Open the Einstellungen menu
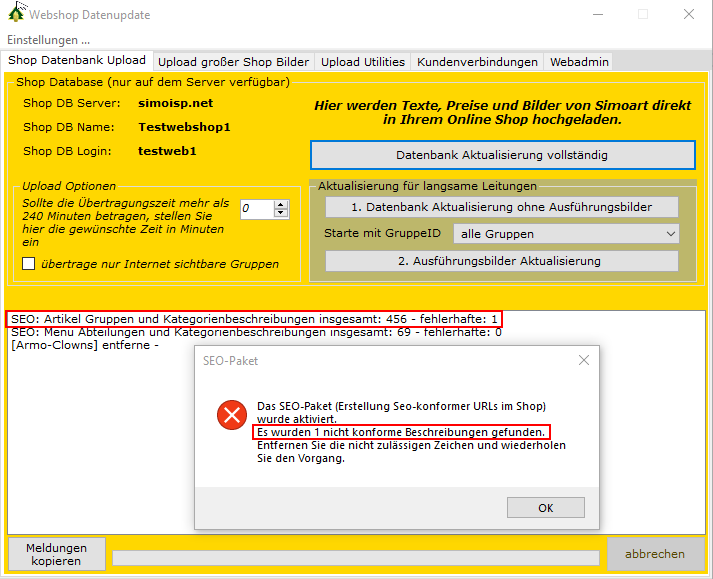 [x=48, y=40]
